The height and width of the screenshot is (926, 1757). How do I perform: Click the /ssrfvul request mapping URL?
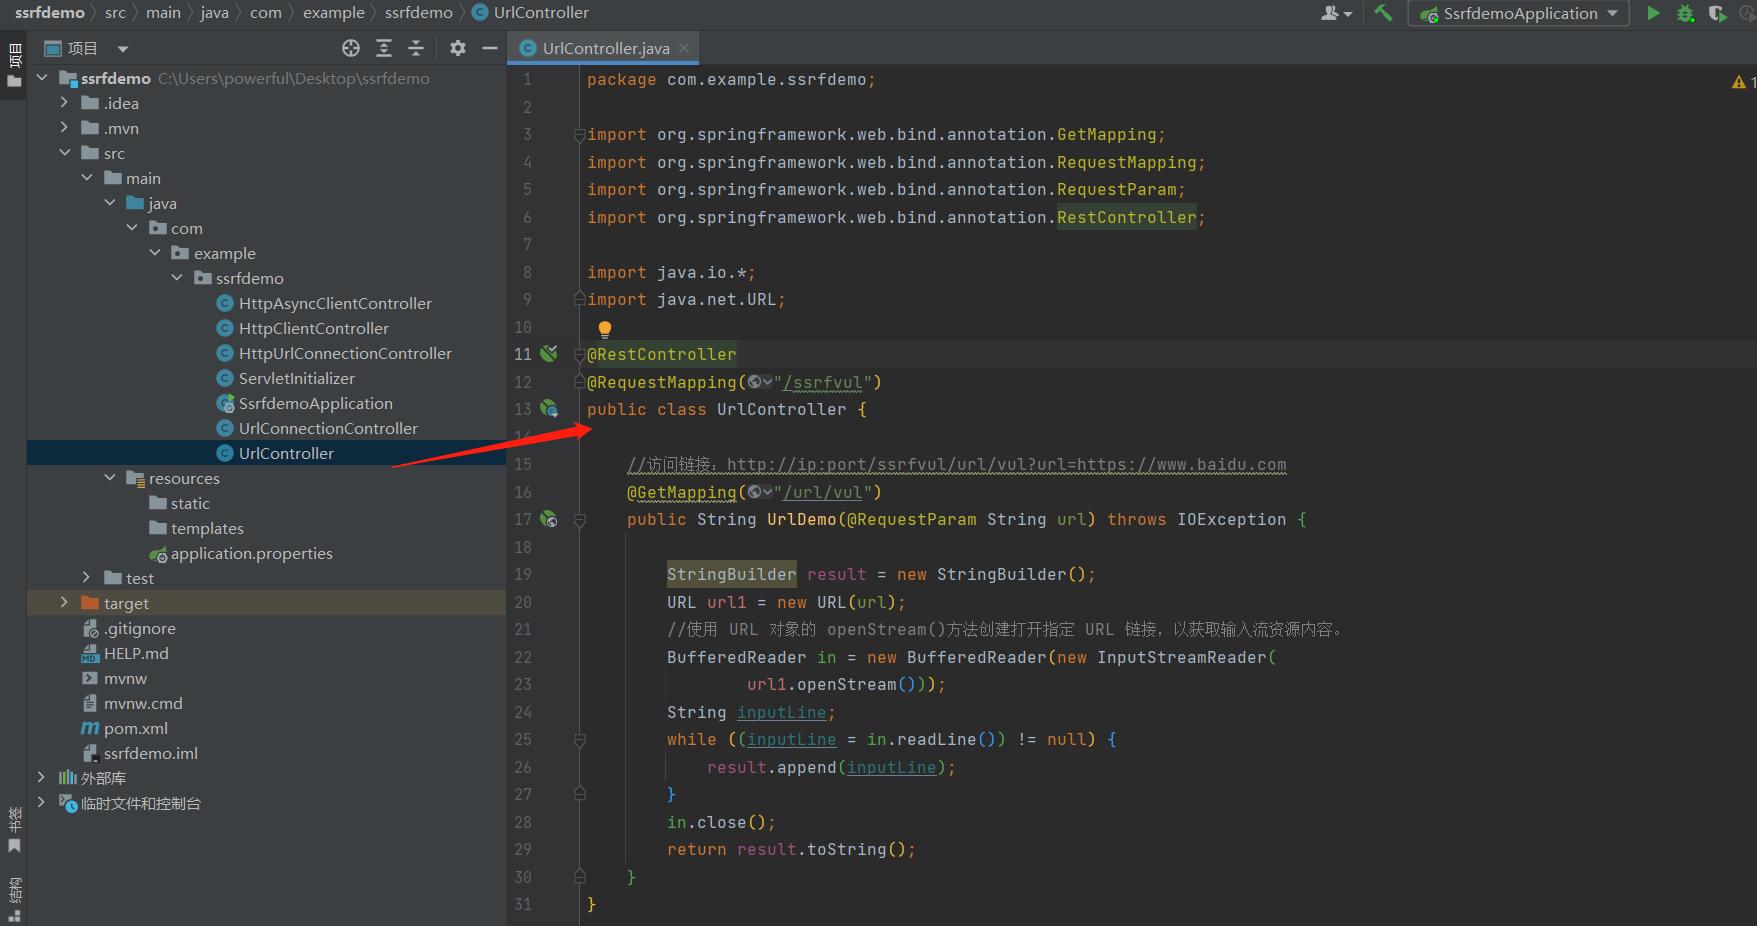point(823,382)
